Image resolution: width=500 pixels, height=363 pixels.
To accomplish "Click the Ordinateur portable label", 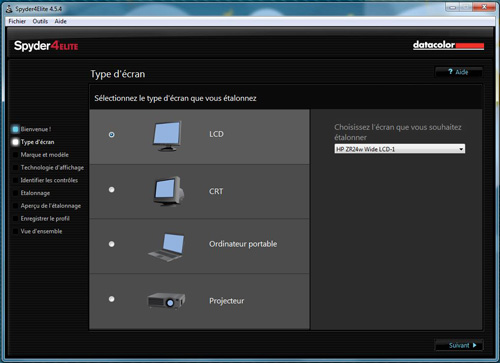I will pyautogui.click(x=243, y=244).
